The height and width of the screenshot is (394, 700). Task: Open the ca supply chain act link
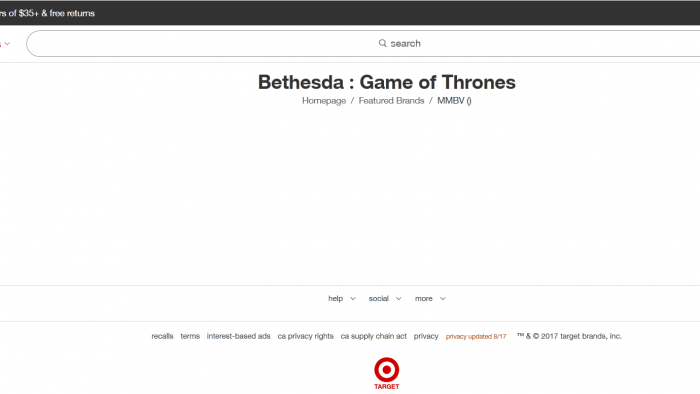pos(374,336)
